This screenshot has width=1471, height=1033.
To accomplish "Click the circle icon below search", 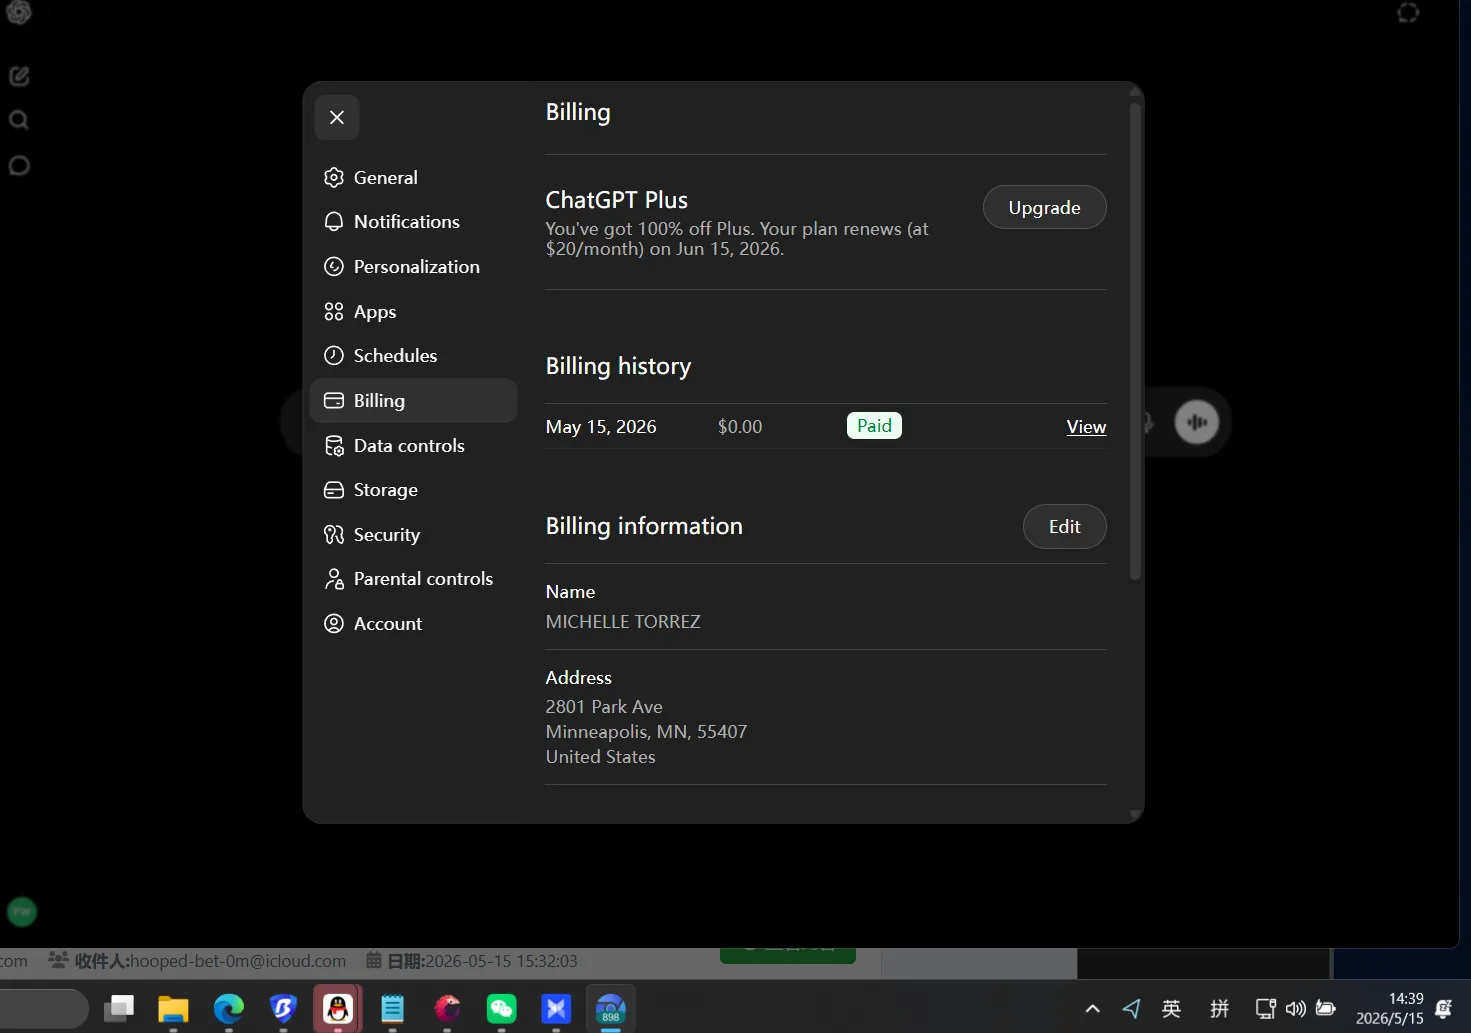I will click(19, 166).
